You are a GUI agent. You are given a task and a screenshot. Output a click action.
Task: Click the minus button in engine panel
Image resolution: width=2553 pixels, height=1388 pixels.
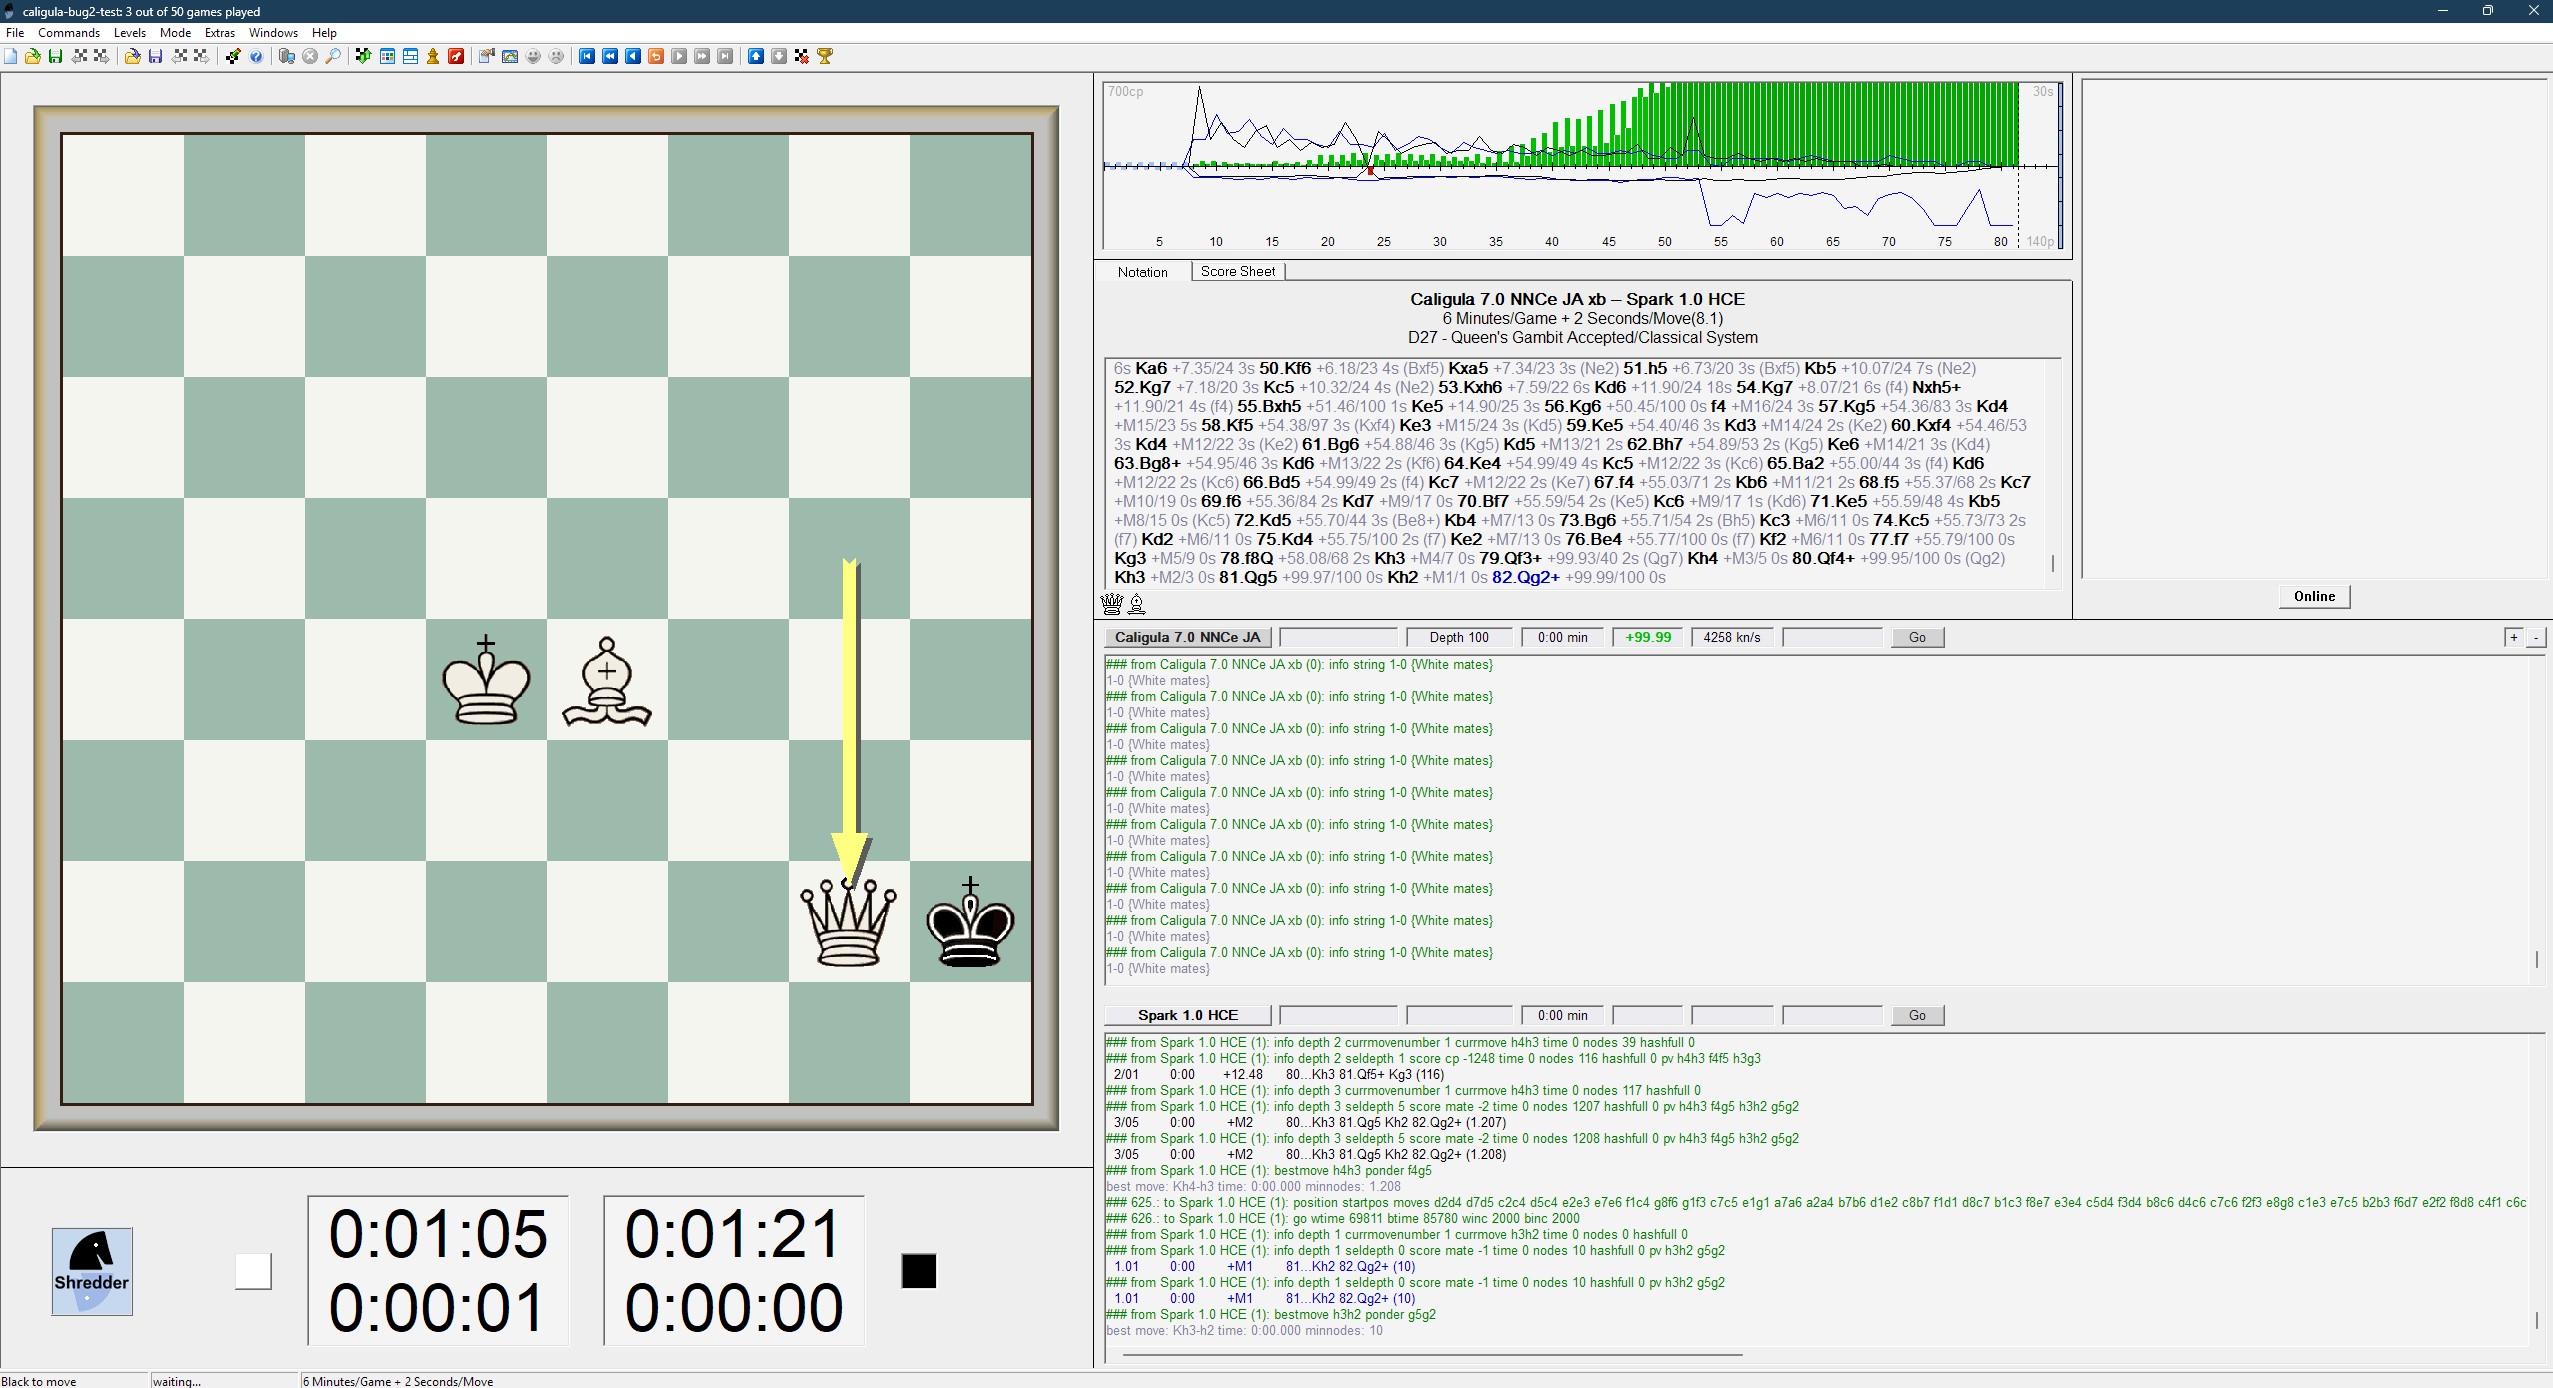(x=2536, y=637)
